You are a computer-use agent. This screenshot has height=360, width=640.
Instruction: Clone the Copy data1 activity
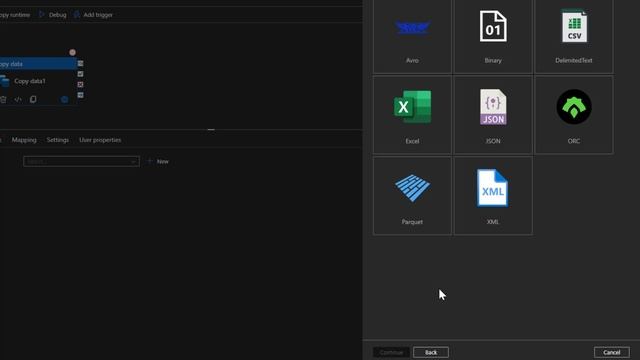[33, 99]
